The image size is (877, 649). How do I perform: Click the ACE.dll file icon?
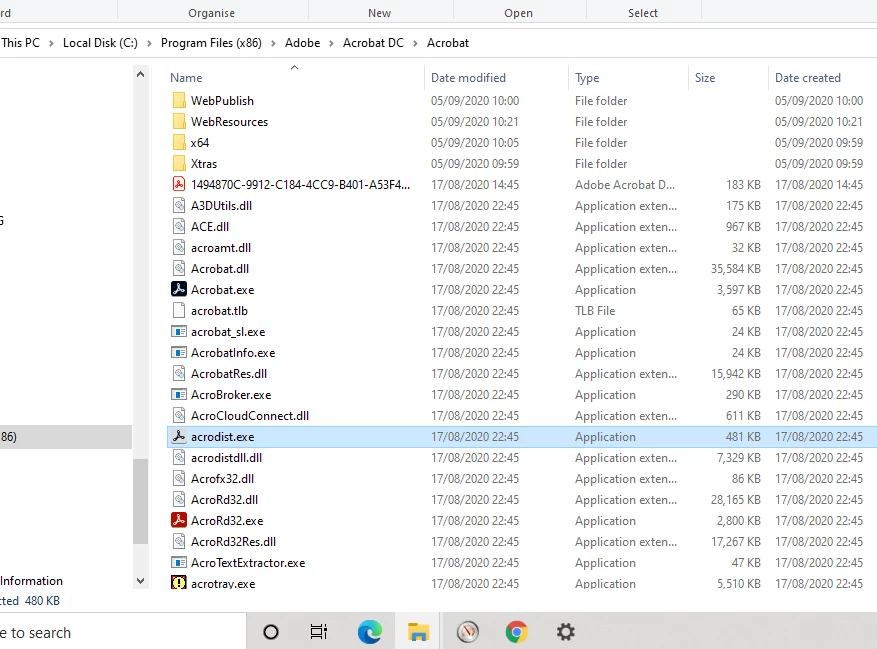[179, 227]
